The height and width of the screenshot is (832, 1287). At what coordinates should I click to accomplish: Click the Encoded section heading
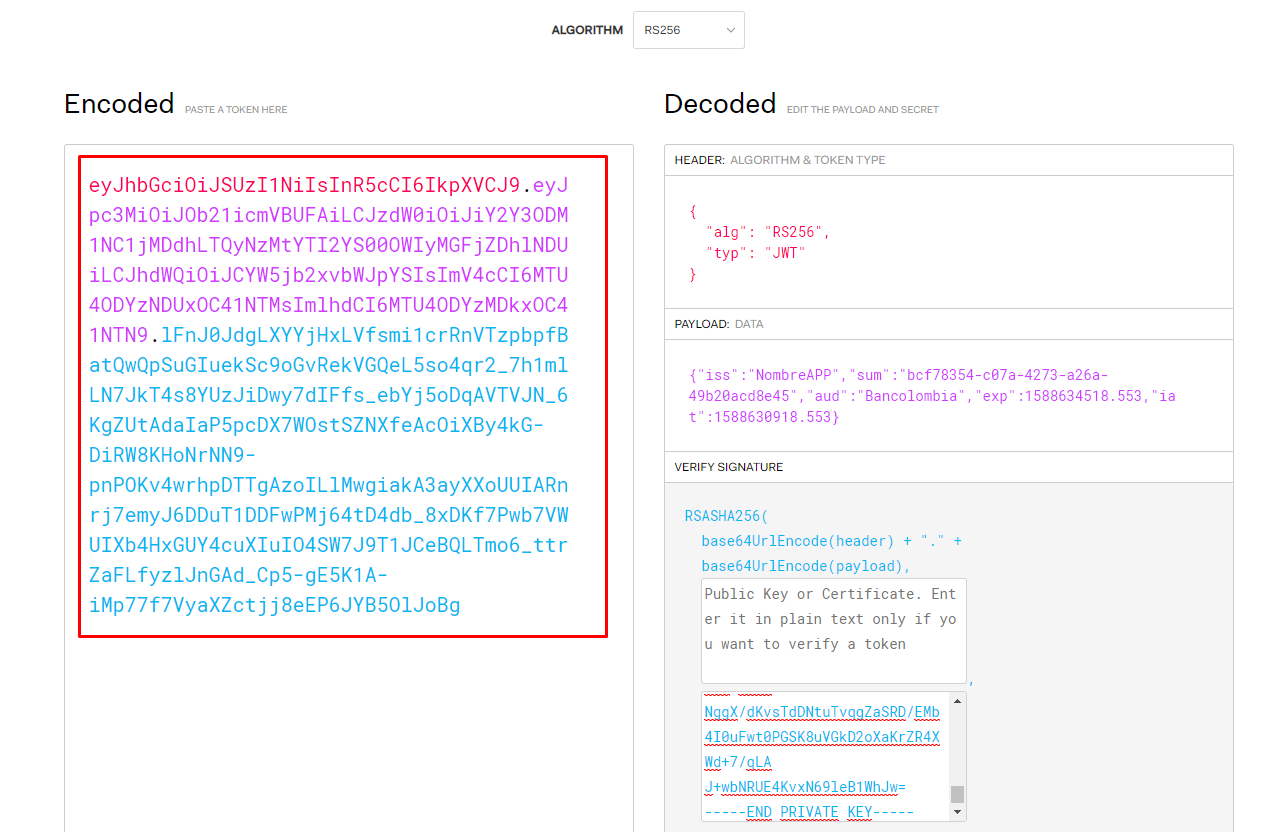tap(119, 103)
